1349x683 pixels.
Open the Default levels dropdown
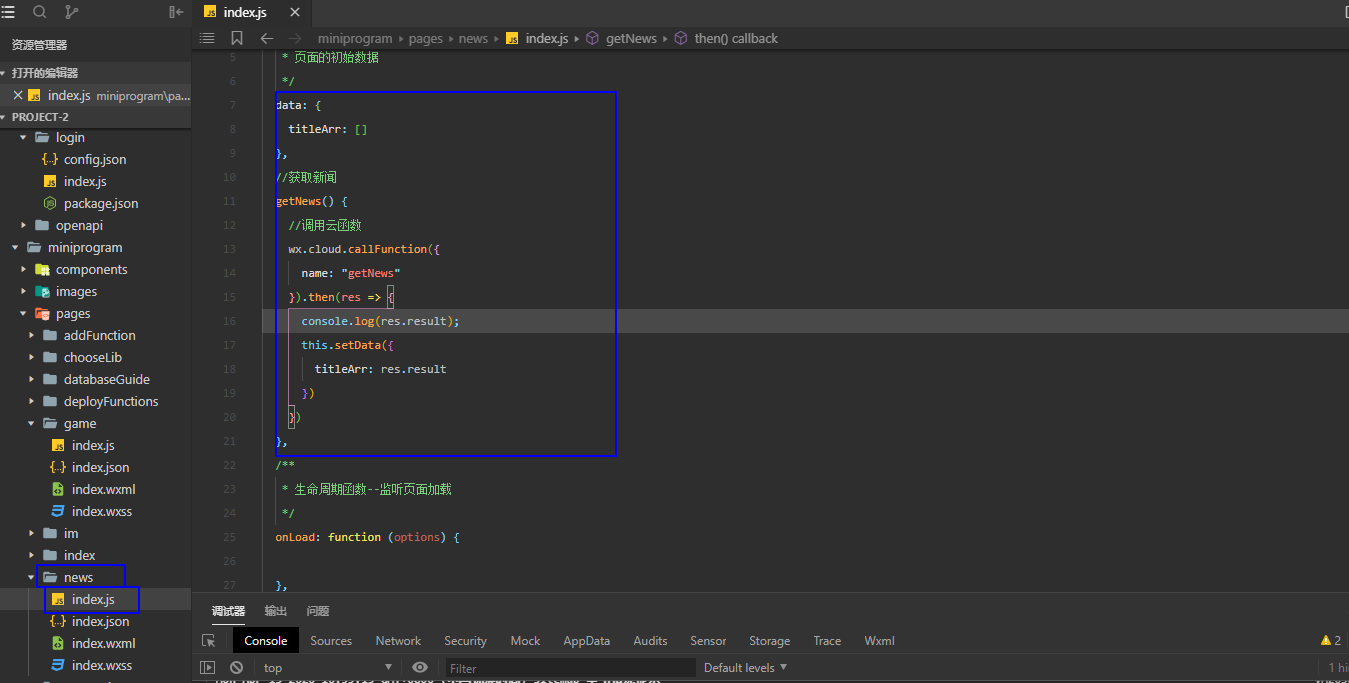point(745,668)
